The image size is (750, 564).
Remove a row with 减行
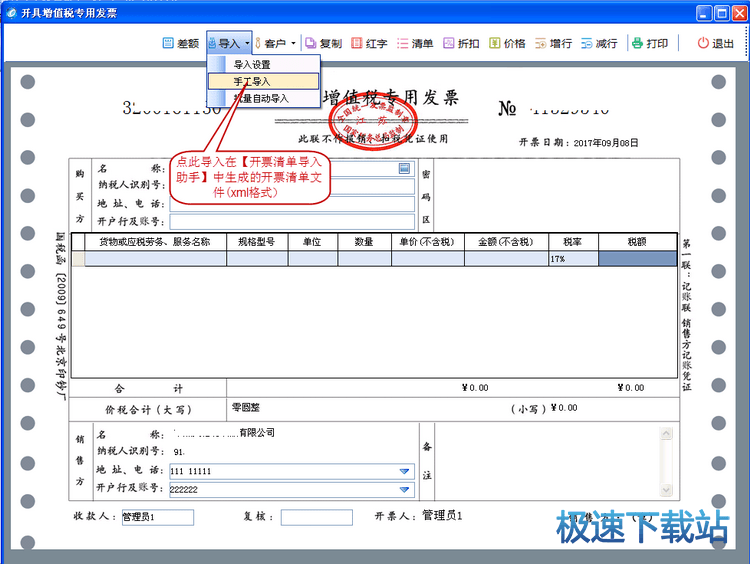[x=599, y=44]
